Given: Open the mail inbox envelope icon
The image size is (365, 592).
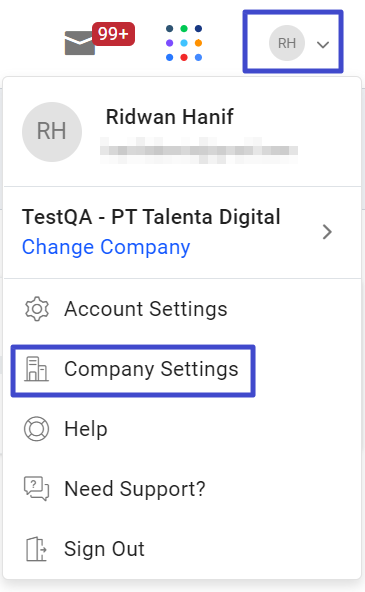Looking at the screenshot, I should [x=80, y=43].
